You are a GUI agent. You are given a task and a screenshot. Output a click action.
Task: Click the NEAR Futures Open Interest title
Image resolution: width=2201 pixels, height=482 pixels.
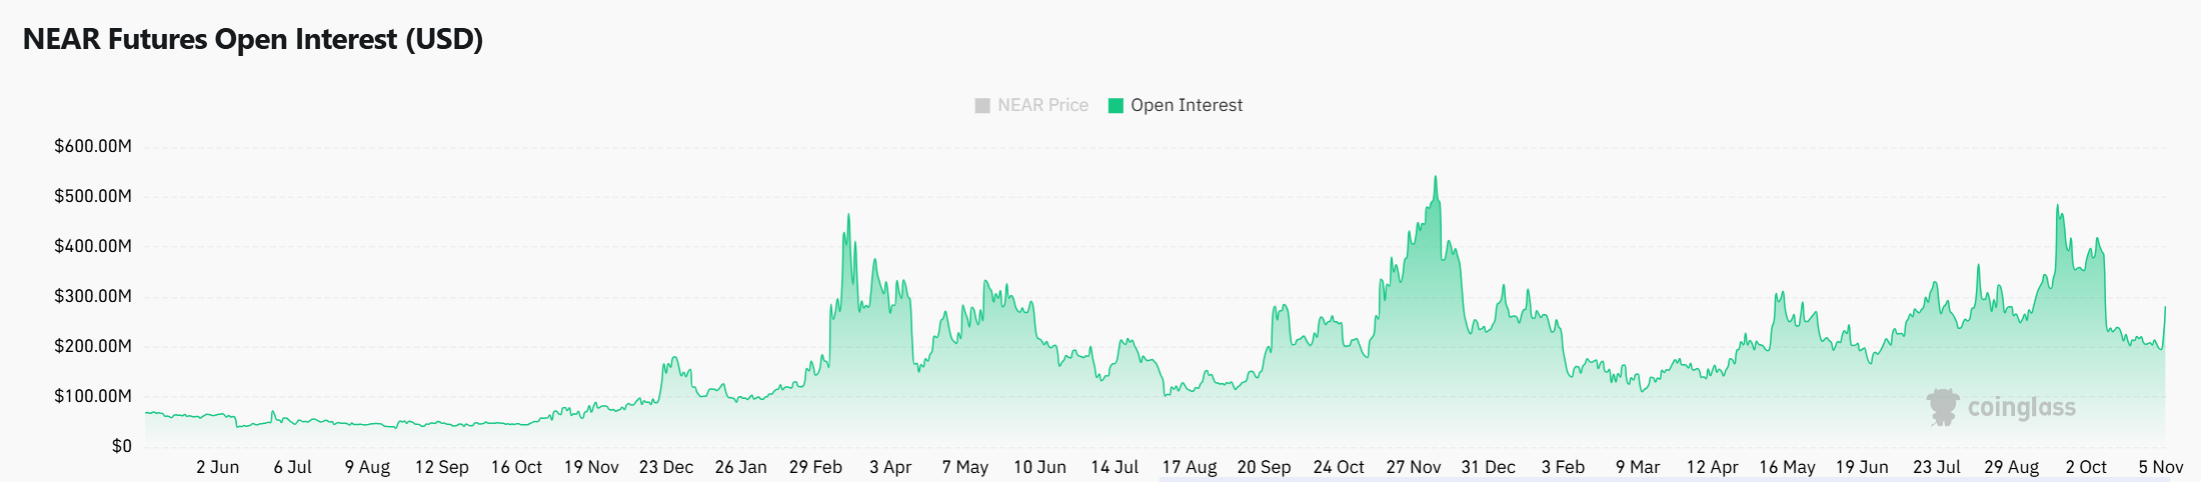[x=253, y=39]
